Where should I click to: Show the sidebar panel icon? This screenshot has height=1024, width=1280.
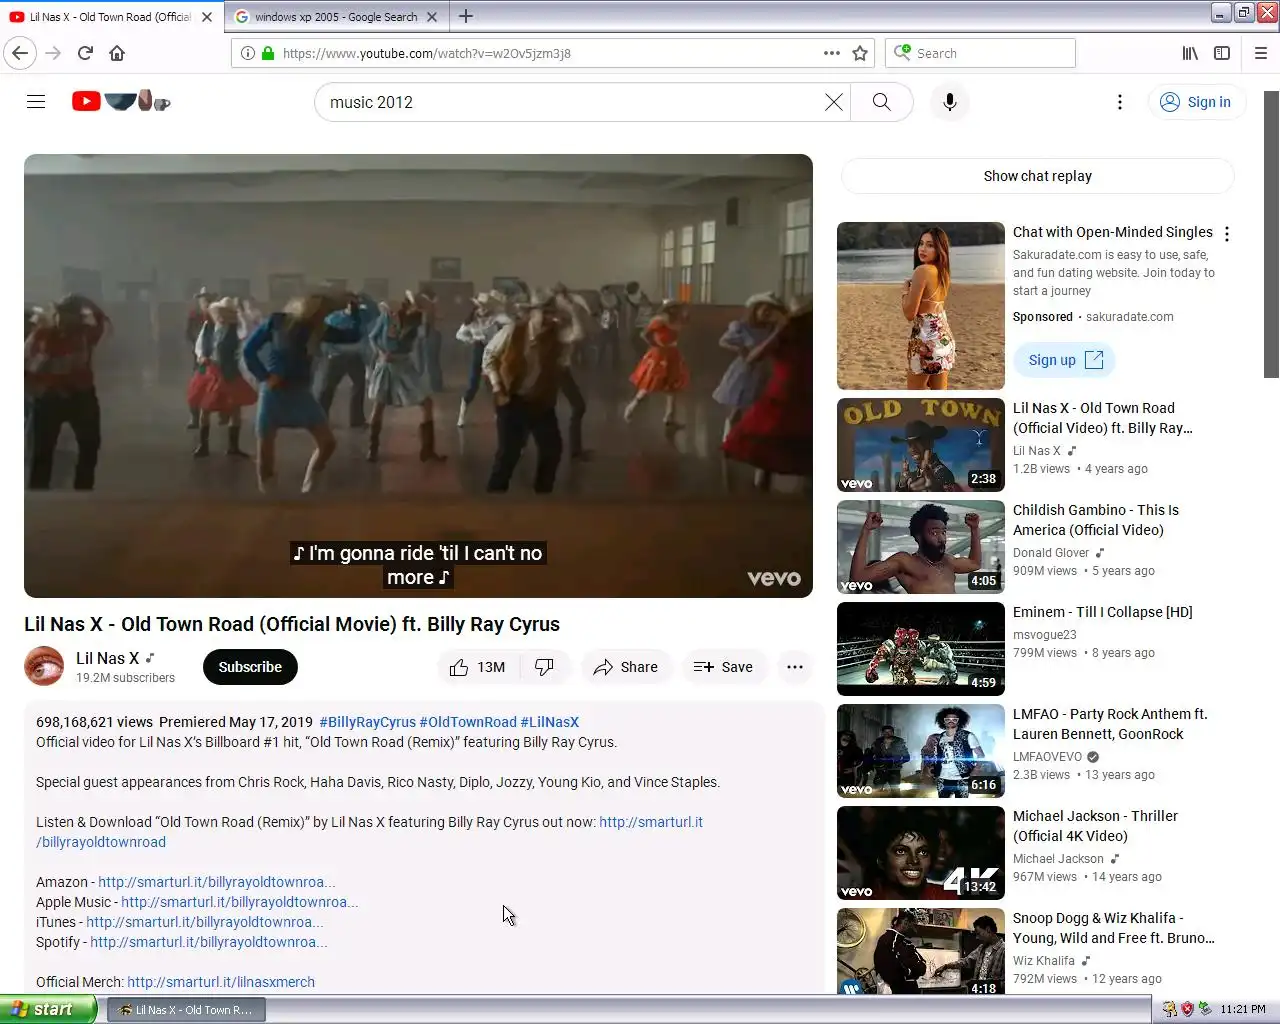(1222, 53)
